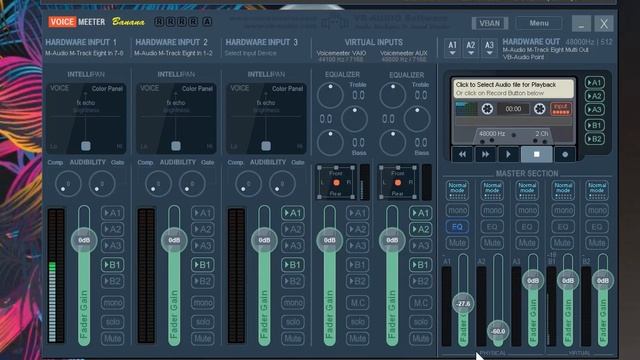Disable A1 routing on Hardware Input 3

coord(292,213)
